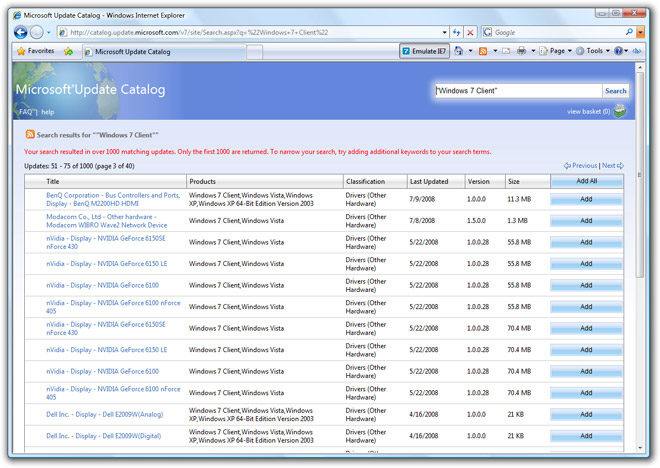This screenshot has height=468, width=660.
Task: Click the Google search provider icon
Action: pyautogui.click(x=487, y=32)
